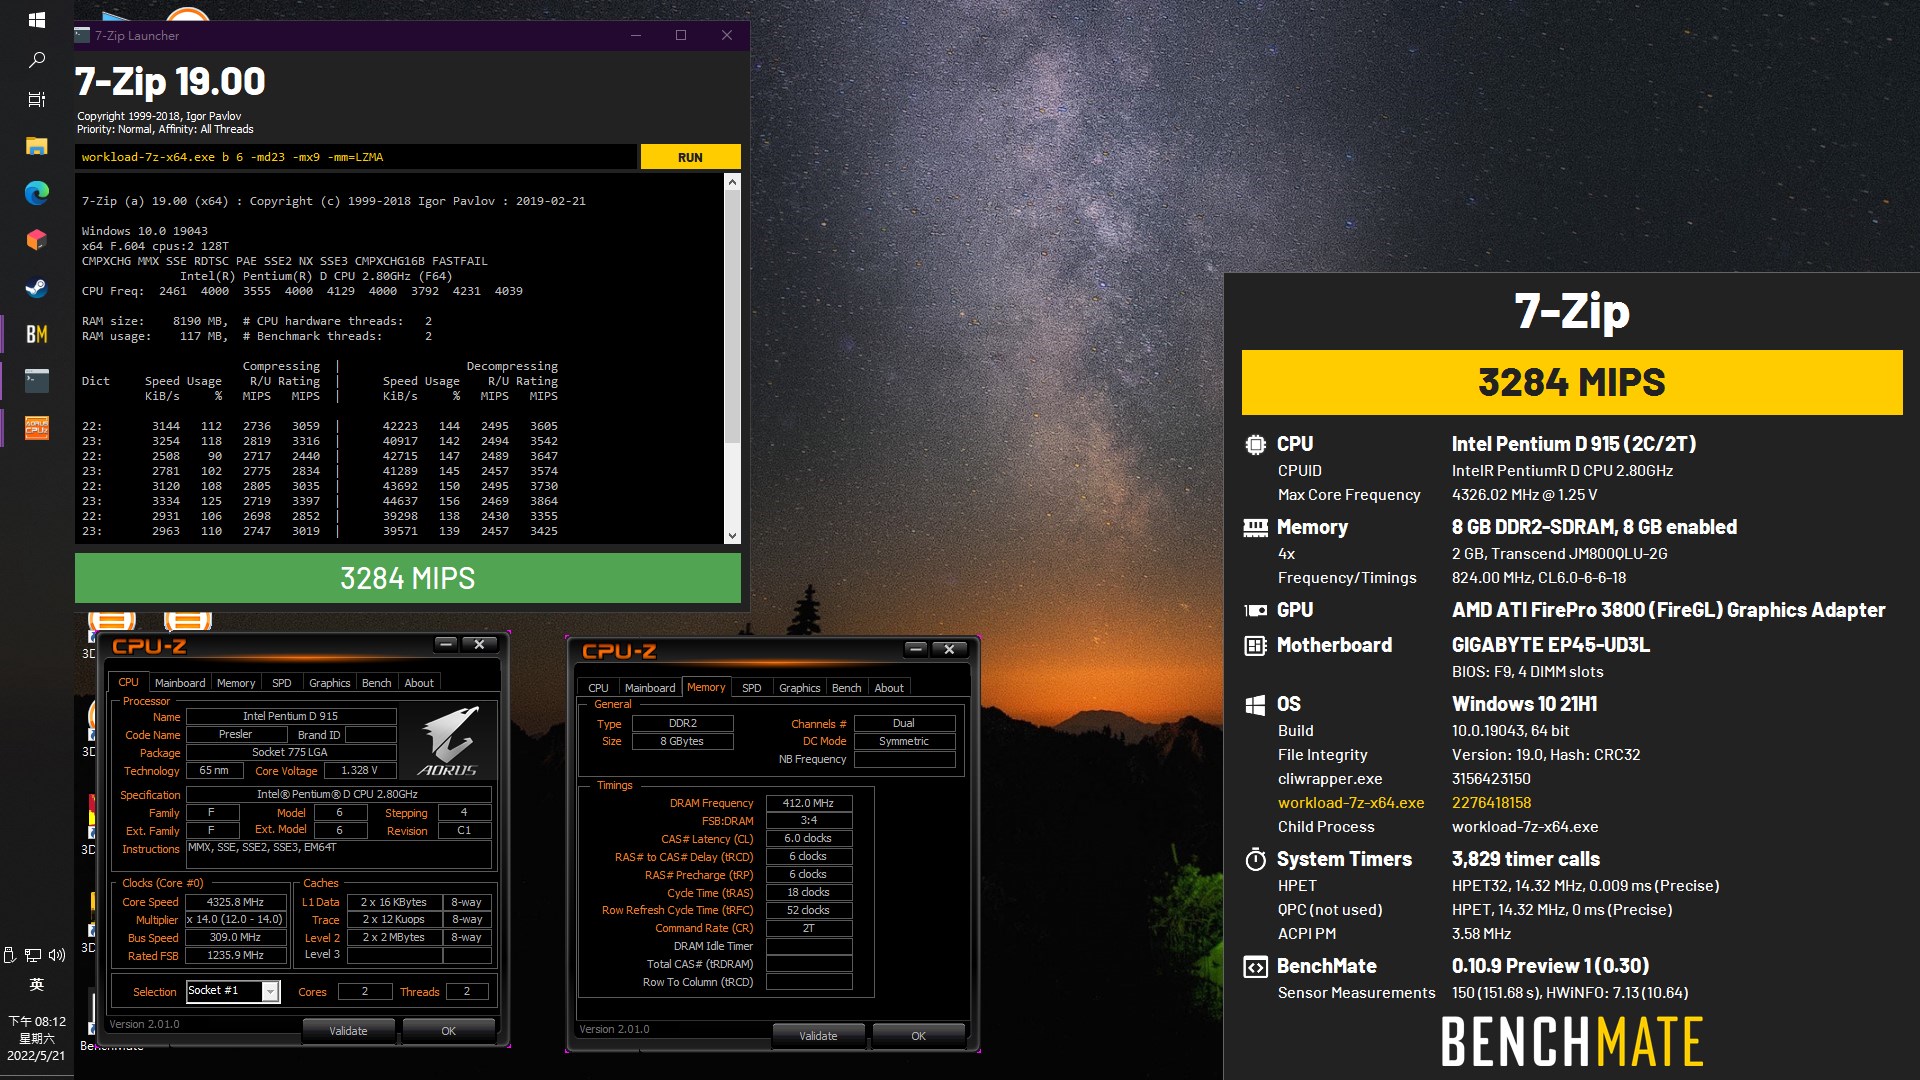Open Task View icon on taskbar
Image resolution: width=1920 pixels, height=1080 pixels.
(36, 99)
